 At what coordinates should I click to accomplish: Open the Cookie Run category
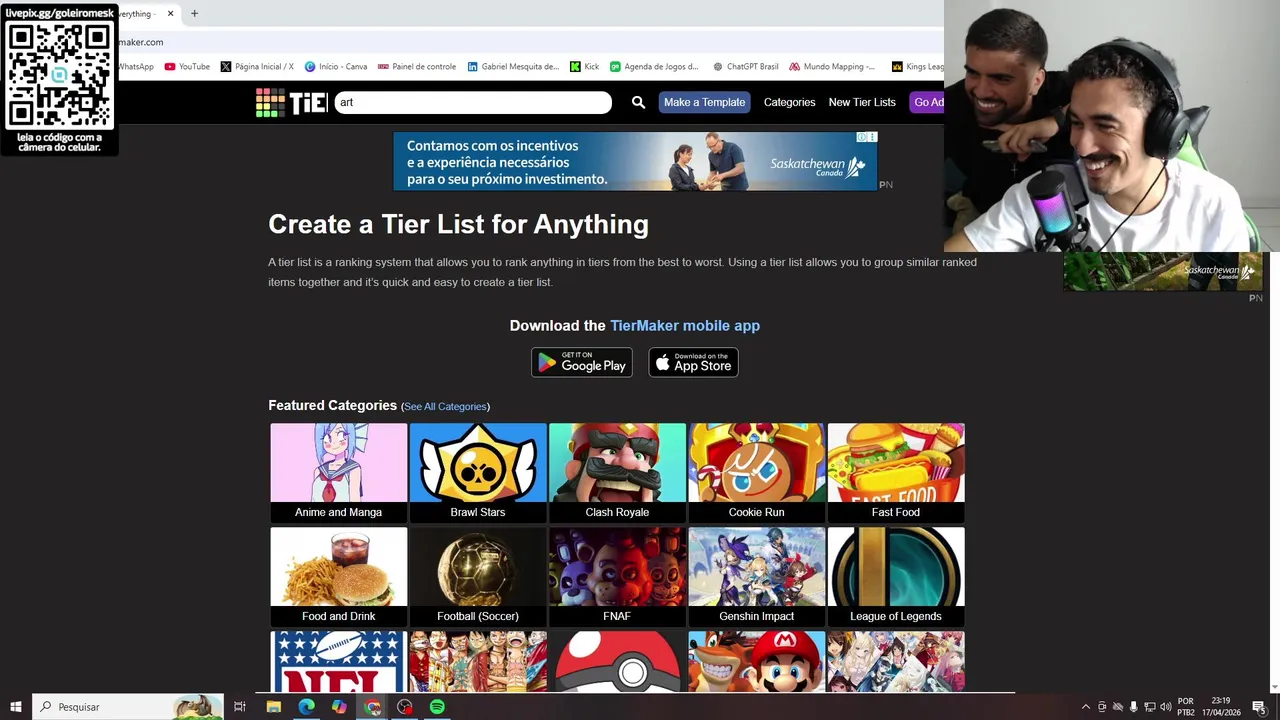click(x=756, y=473)
